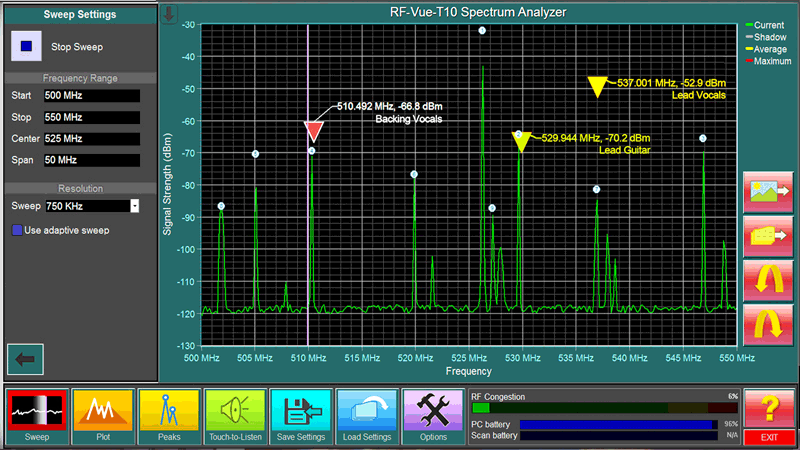Click the Start frequency field 500 MHz
This screenshot has width=800, height=450.
pyautogui.click(x=92, y=95)
